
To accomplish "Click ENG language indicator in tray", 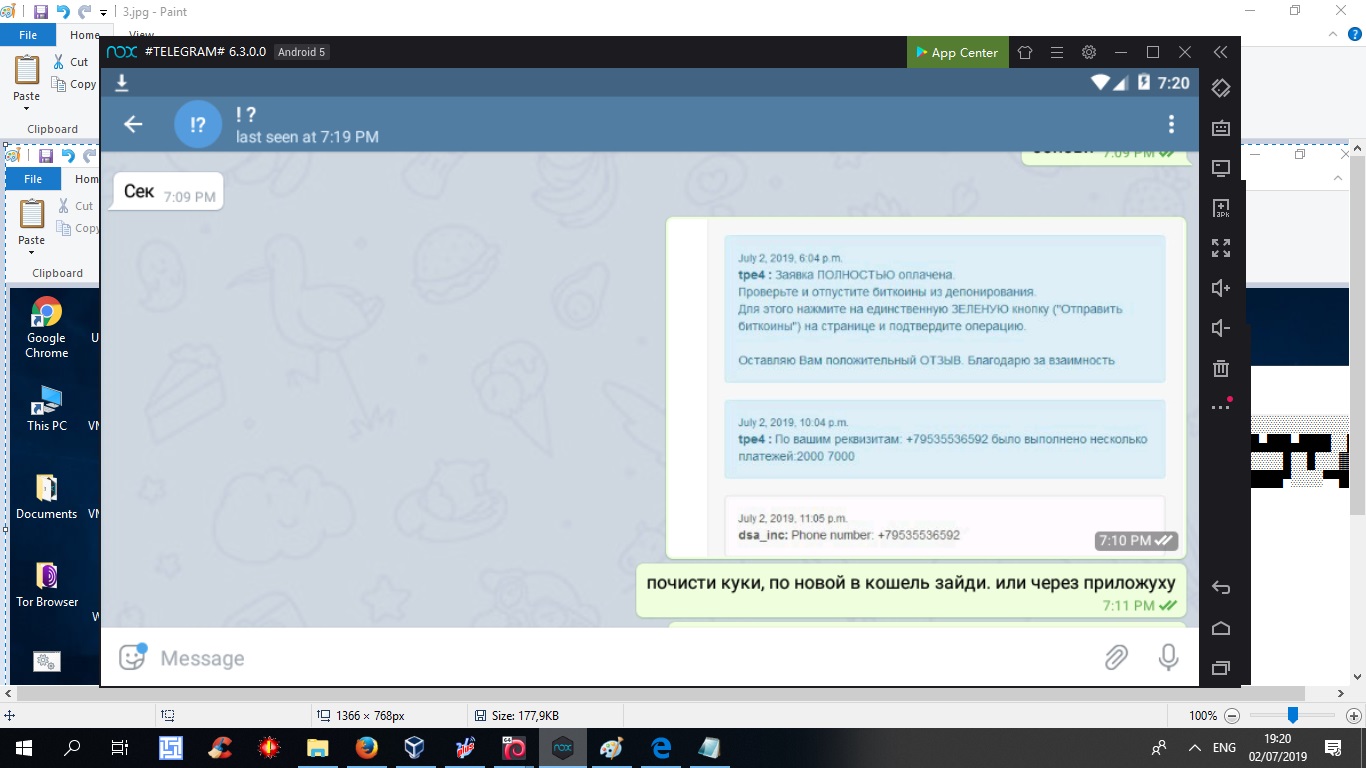I will 1224,747.
